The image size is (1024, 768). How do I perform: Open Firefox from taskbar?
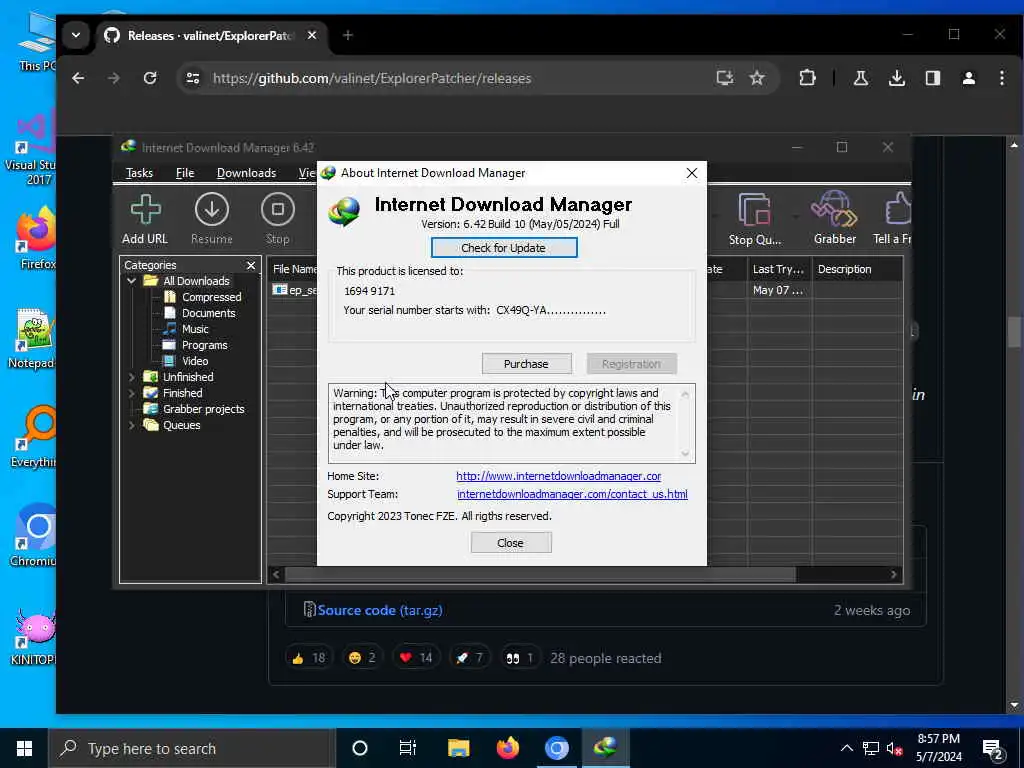click(507, 748)
